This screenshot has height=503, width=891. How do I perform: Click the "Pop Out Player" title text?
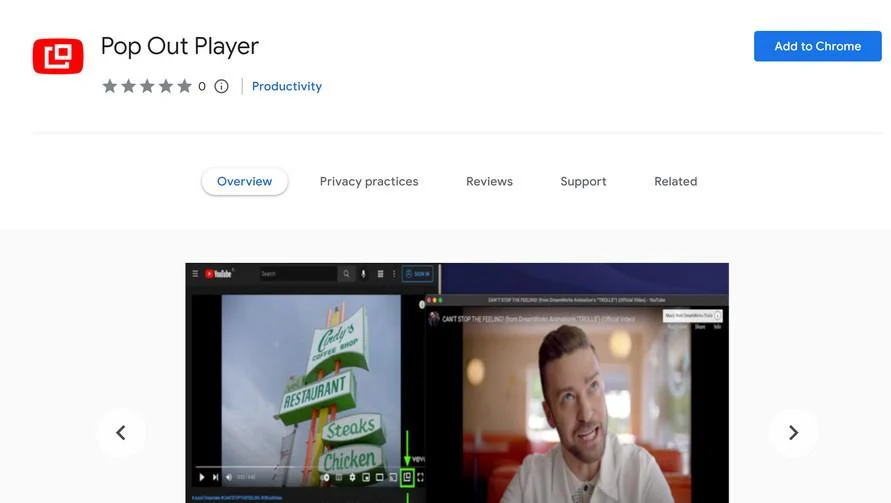click(x=180, y=47)
